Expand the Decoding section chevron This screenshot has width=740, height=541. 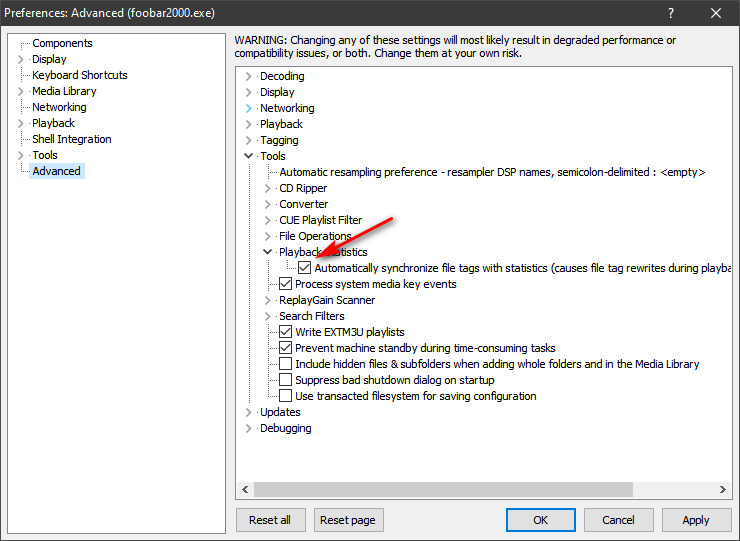(x=248, y=76)
